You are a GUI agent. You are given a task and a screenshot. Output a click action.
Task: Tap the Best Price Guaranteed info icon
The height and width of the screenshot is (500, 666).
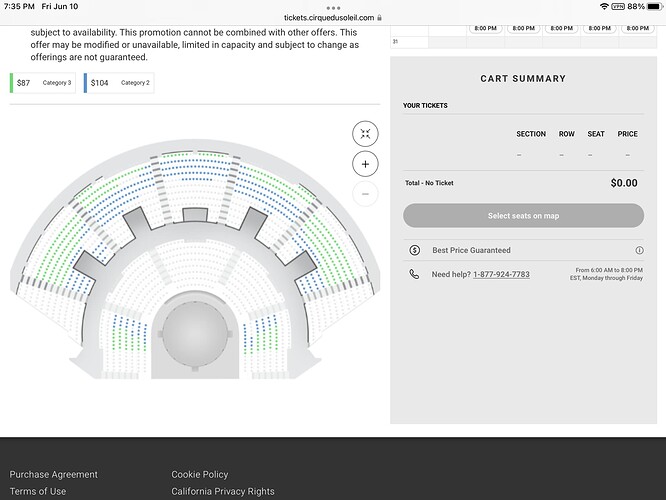point(639,250)
